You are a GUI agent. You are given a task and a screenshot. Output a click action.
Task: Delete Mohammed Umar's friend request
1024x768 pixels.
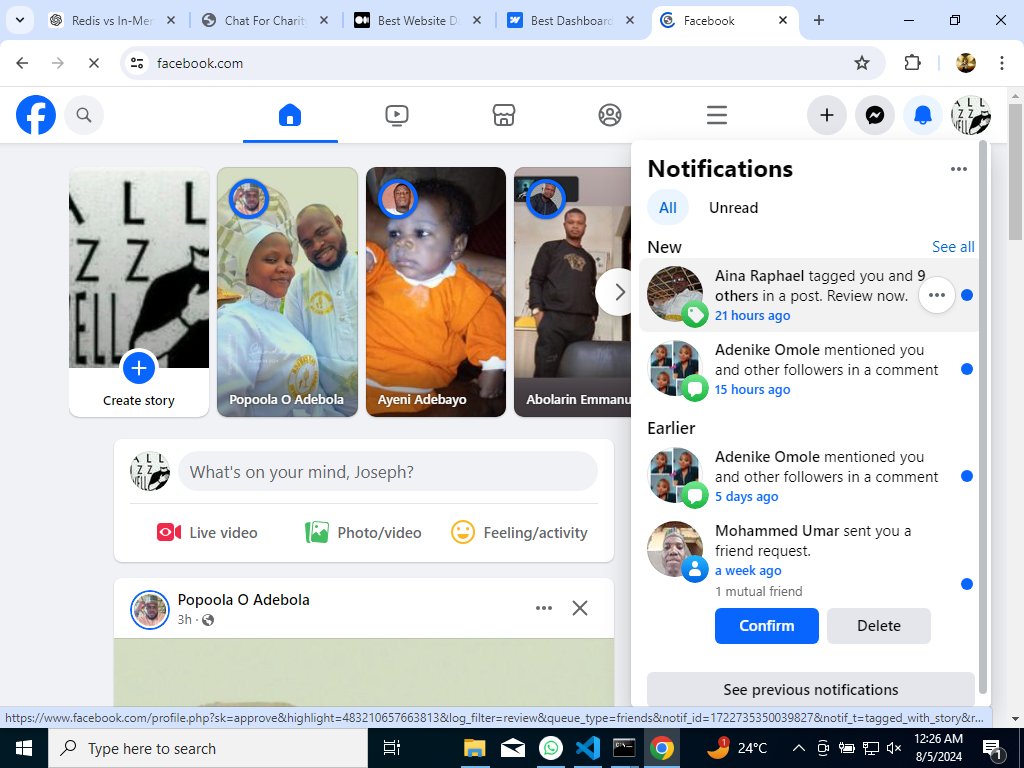point(879,626)
